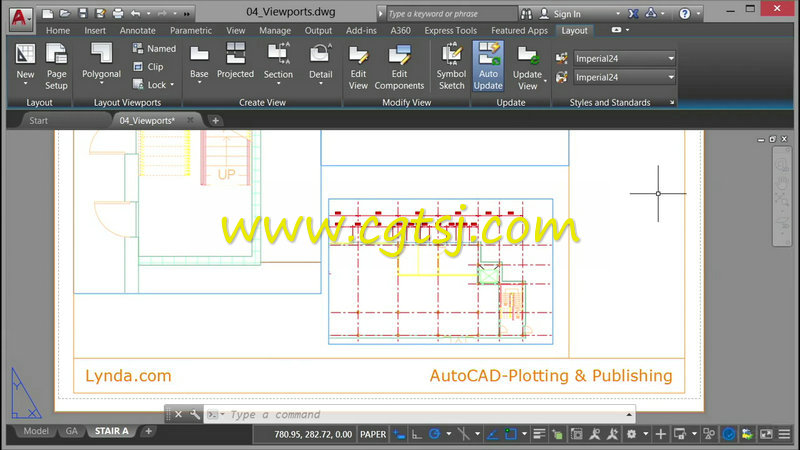Open the Help question mark icon
Screen dimensions: 800x450
pos(685,14)
